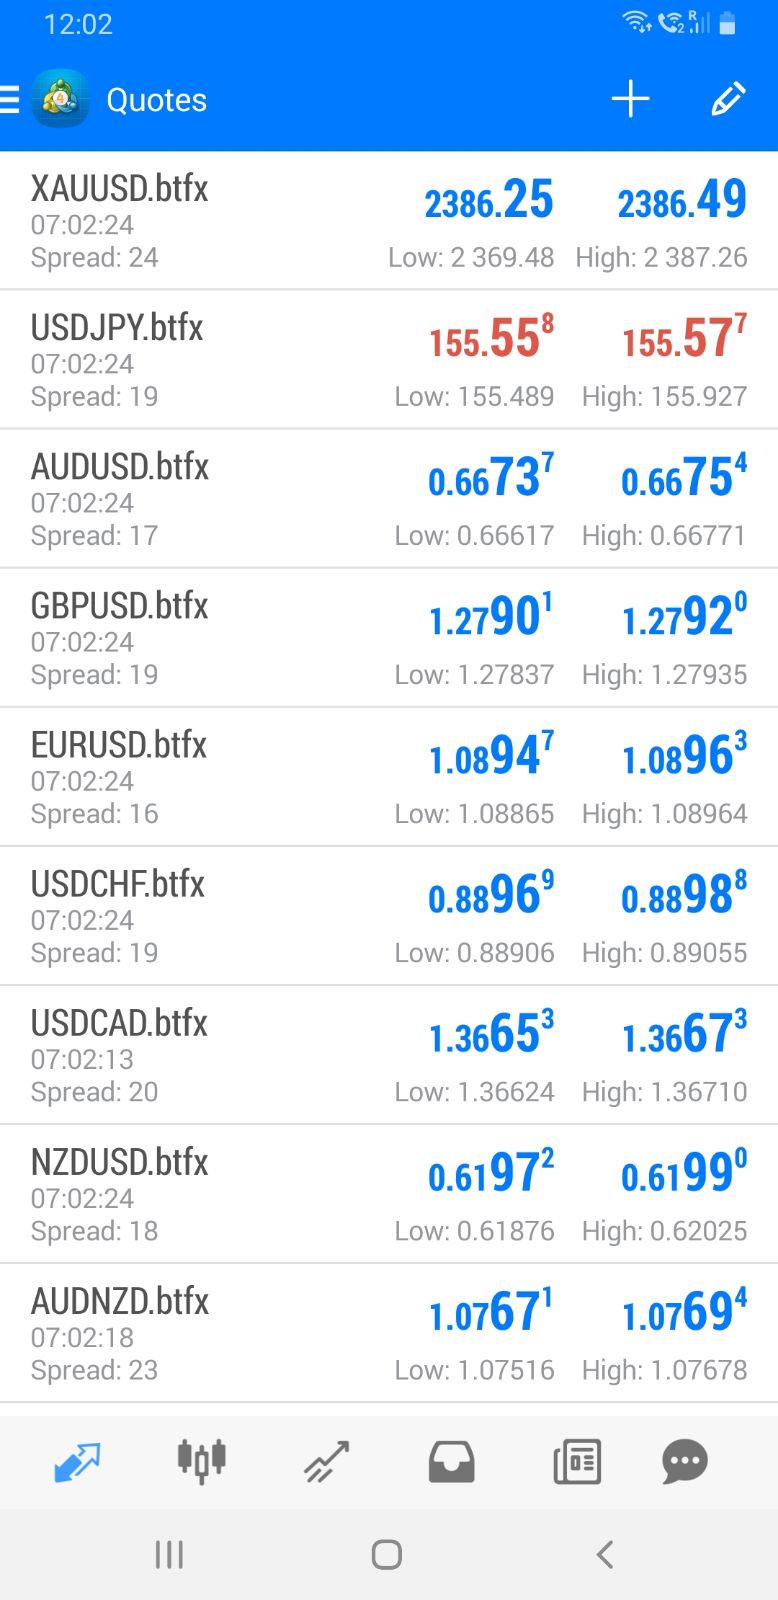Open the EURUSD.btfx quote row
Screen dimensions: 778x1600
200,777
